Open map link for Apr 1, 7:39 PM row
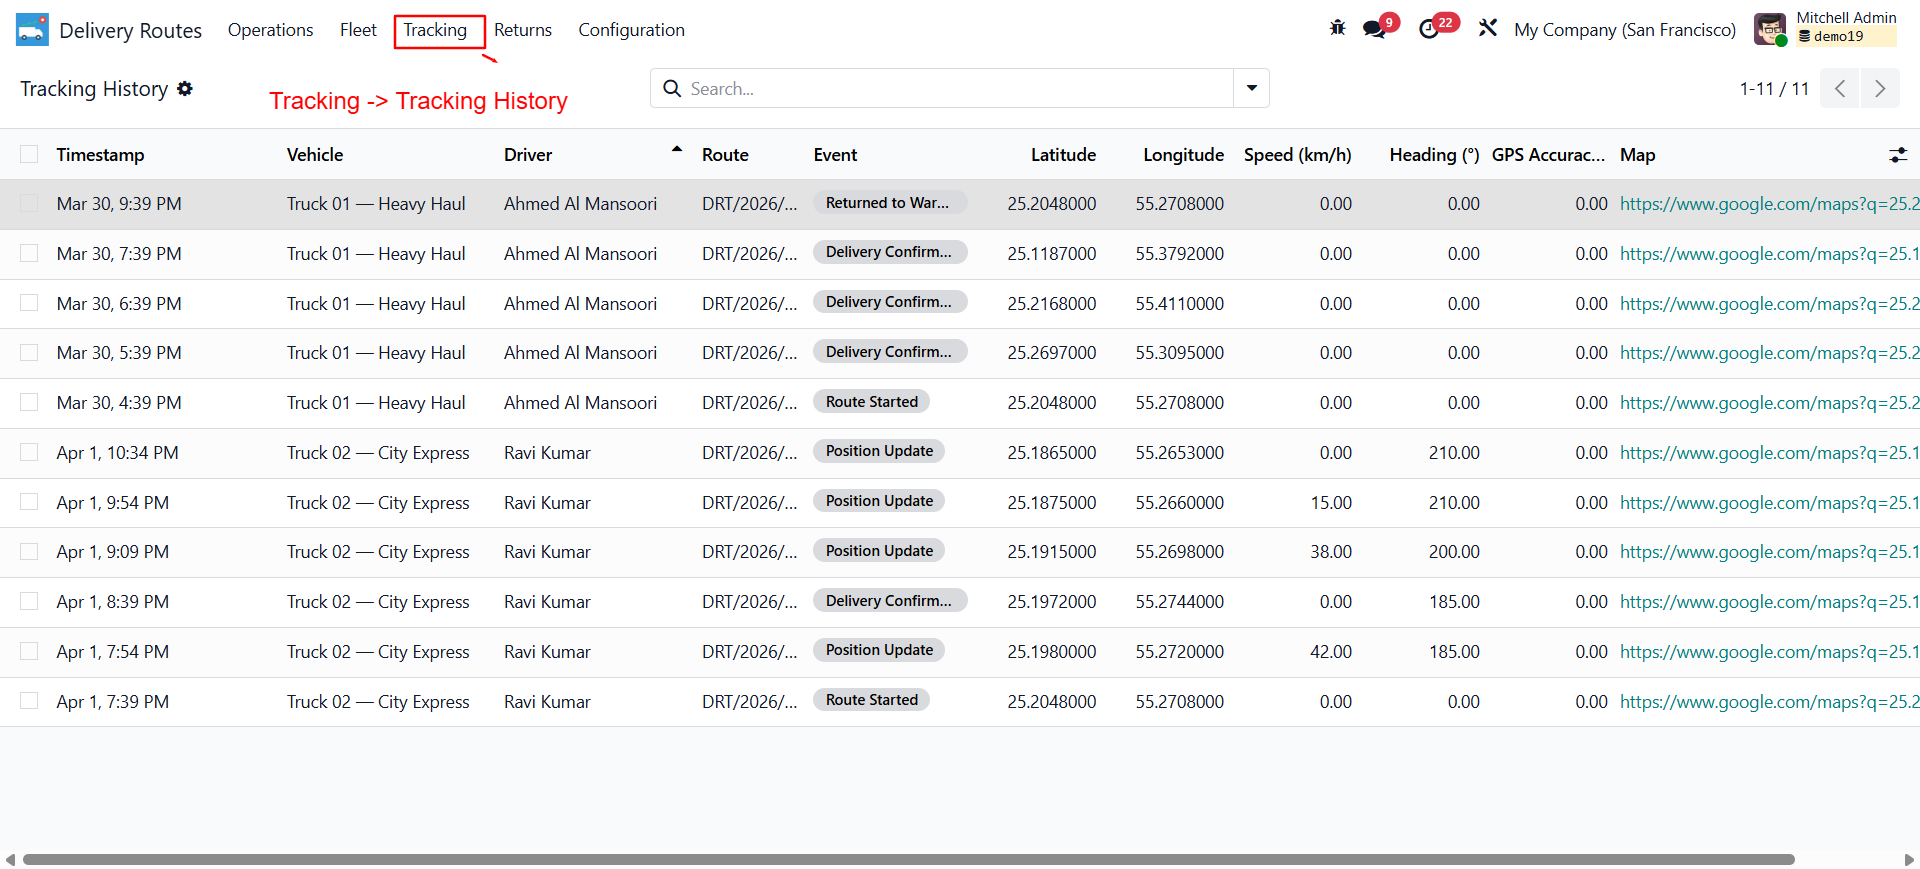Screen dimensions: 1920x869 click(1769, 702)
